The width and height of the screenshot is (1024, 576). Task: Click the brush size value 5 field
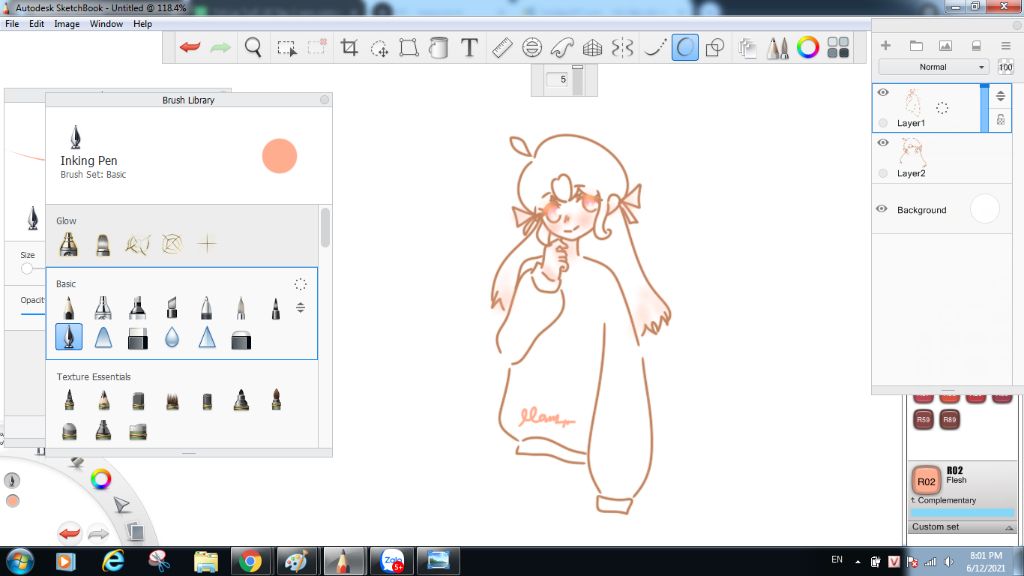[559, 80]
